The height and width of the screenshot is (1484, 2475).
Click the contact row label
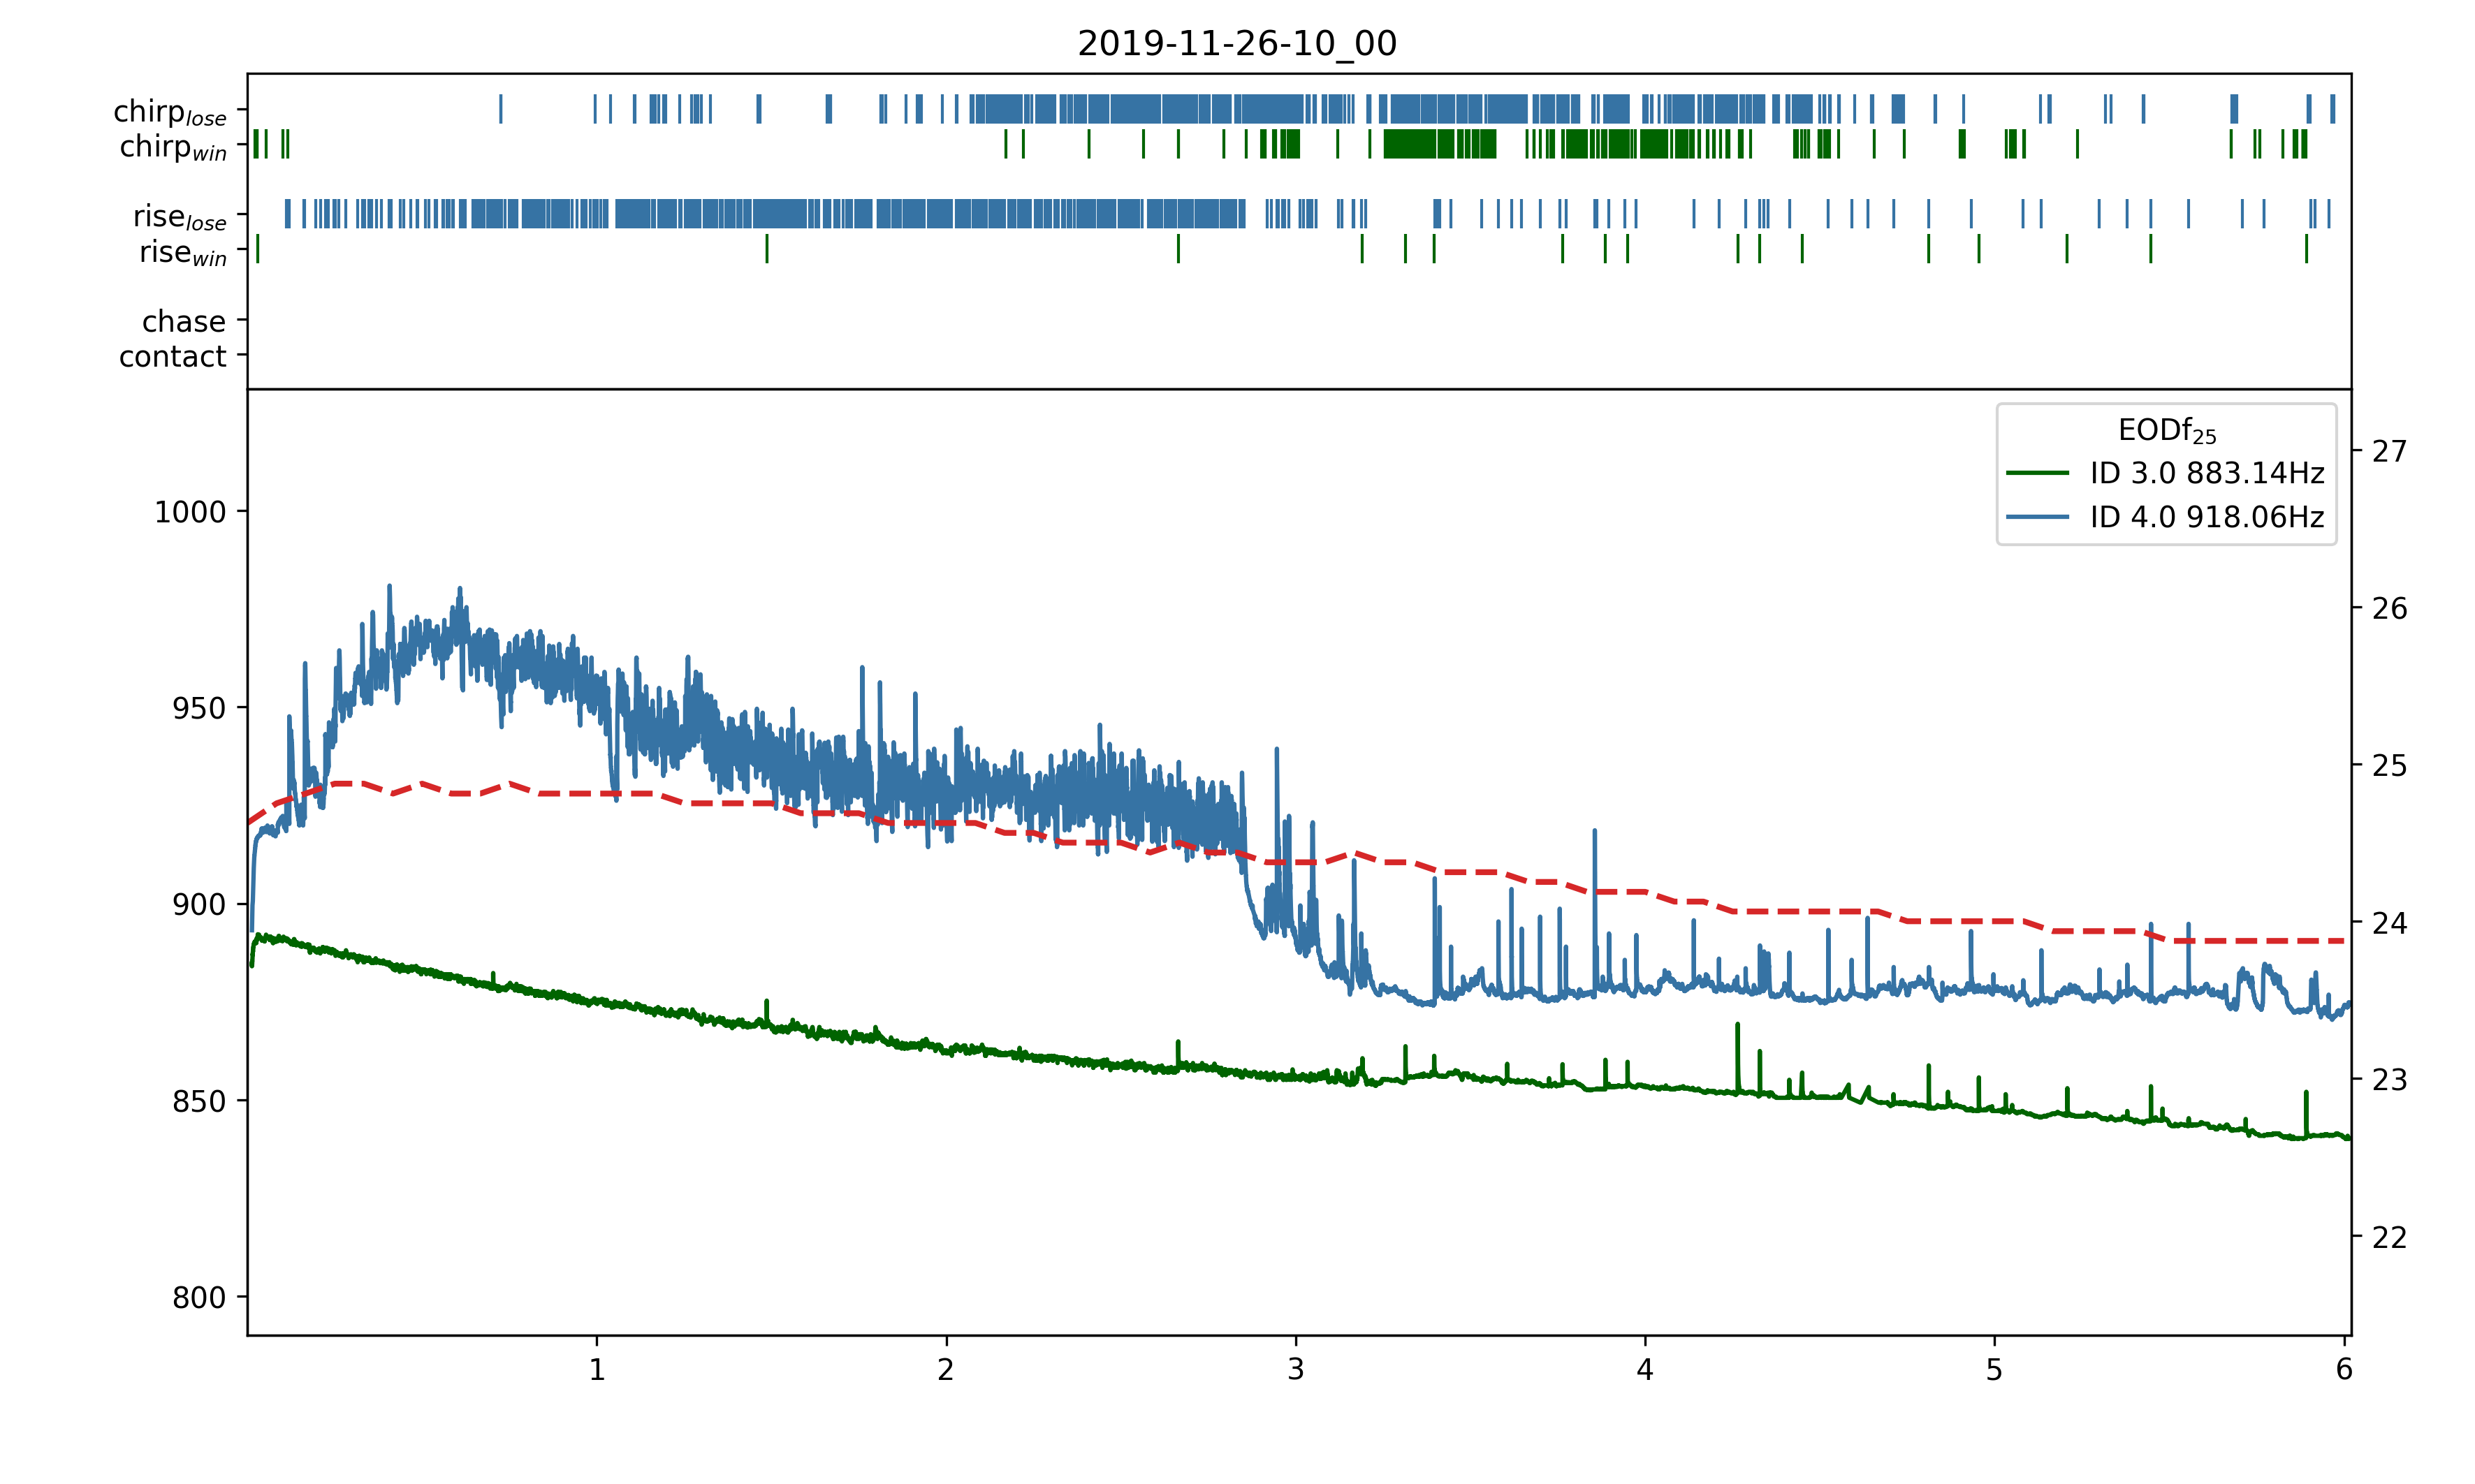click(173, 356)
